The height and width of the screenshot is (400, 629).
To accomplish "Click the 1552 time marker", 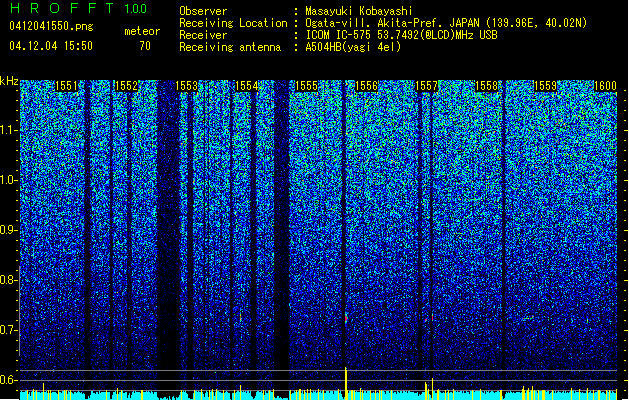I will tap(126, 86).
